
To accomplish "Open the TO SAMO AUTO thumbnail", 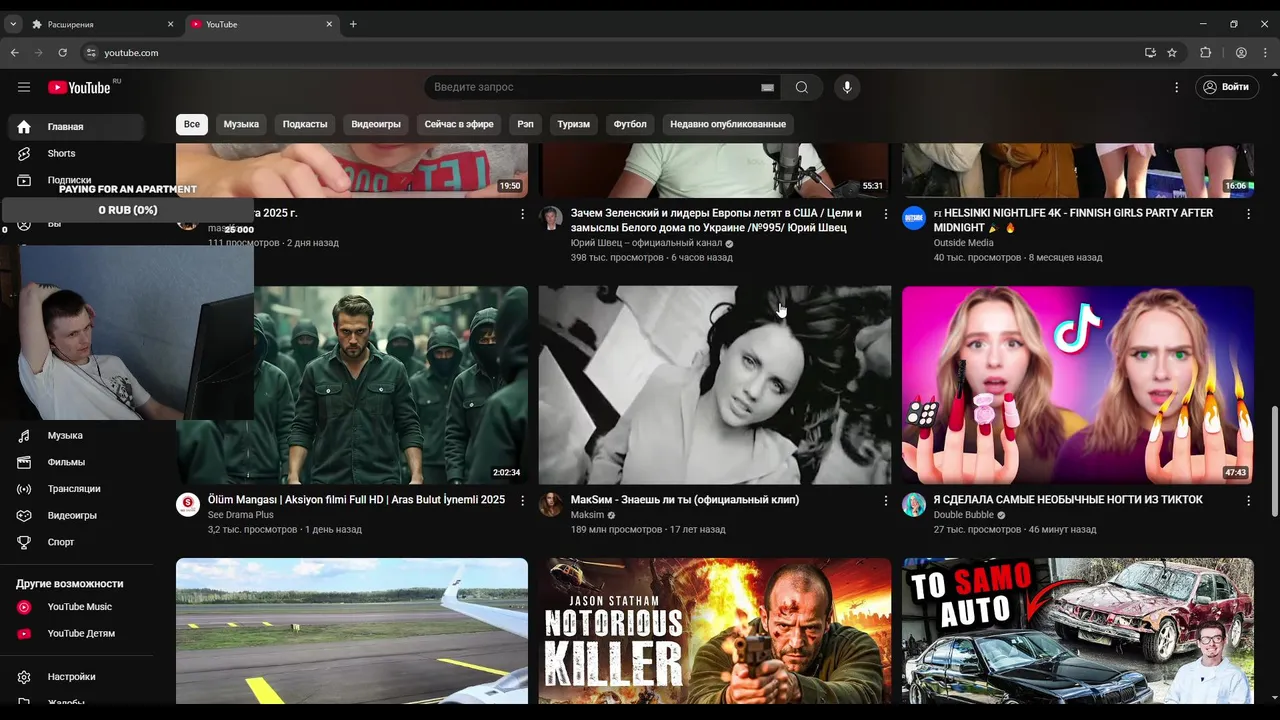I will (x=1078, y=631).
